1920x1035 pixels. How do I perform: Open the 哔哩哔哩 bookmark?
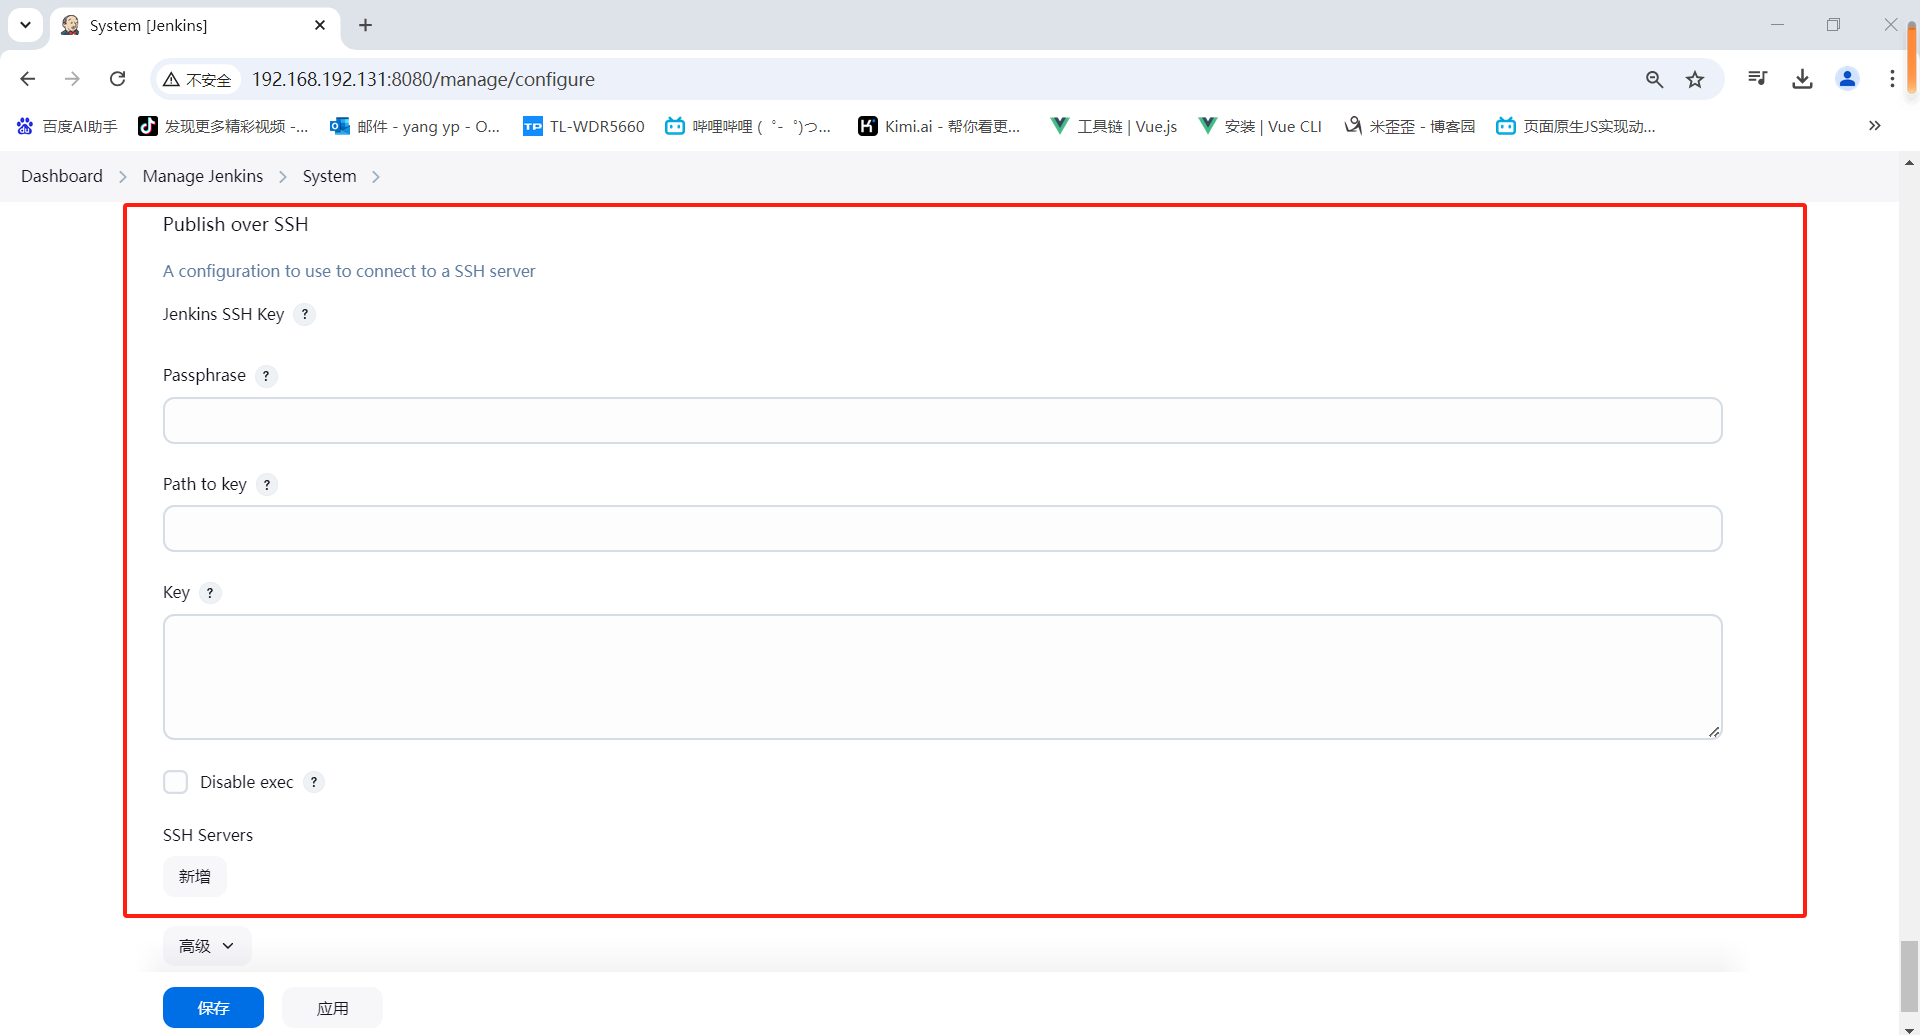(748, 126)
